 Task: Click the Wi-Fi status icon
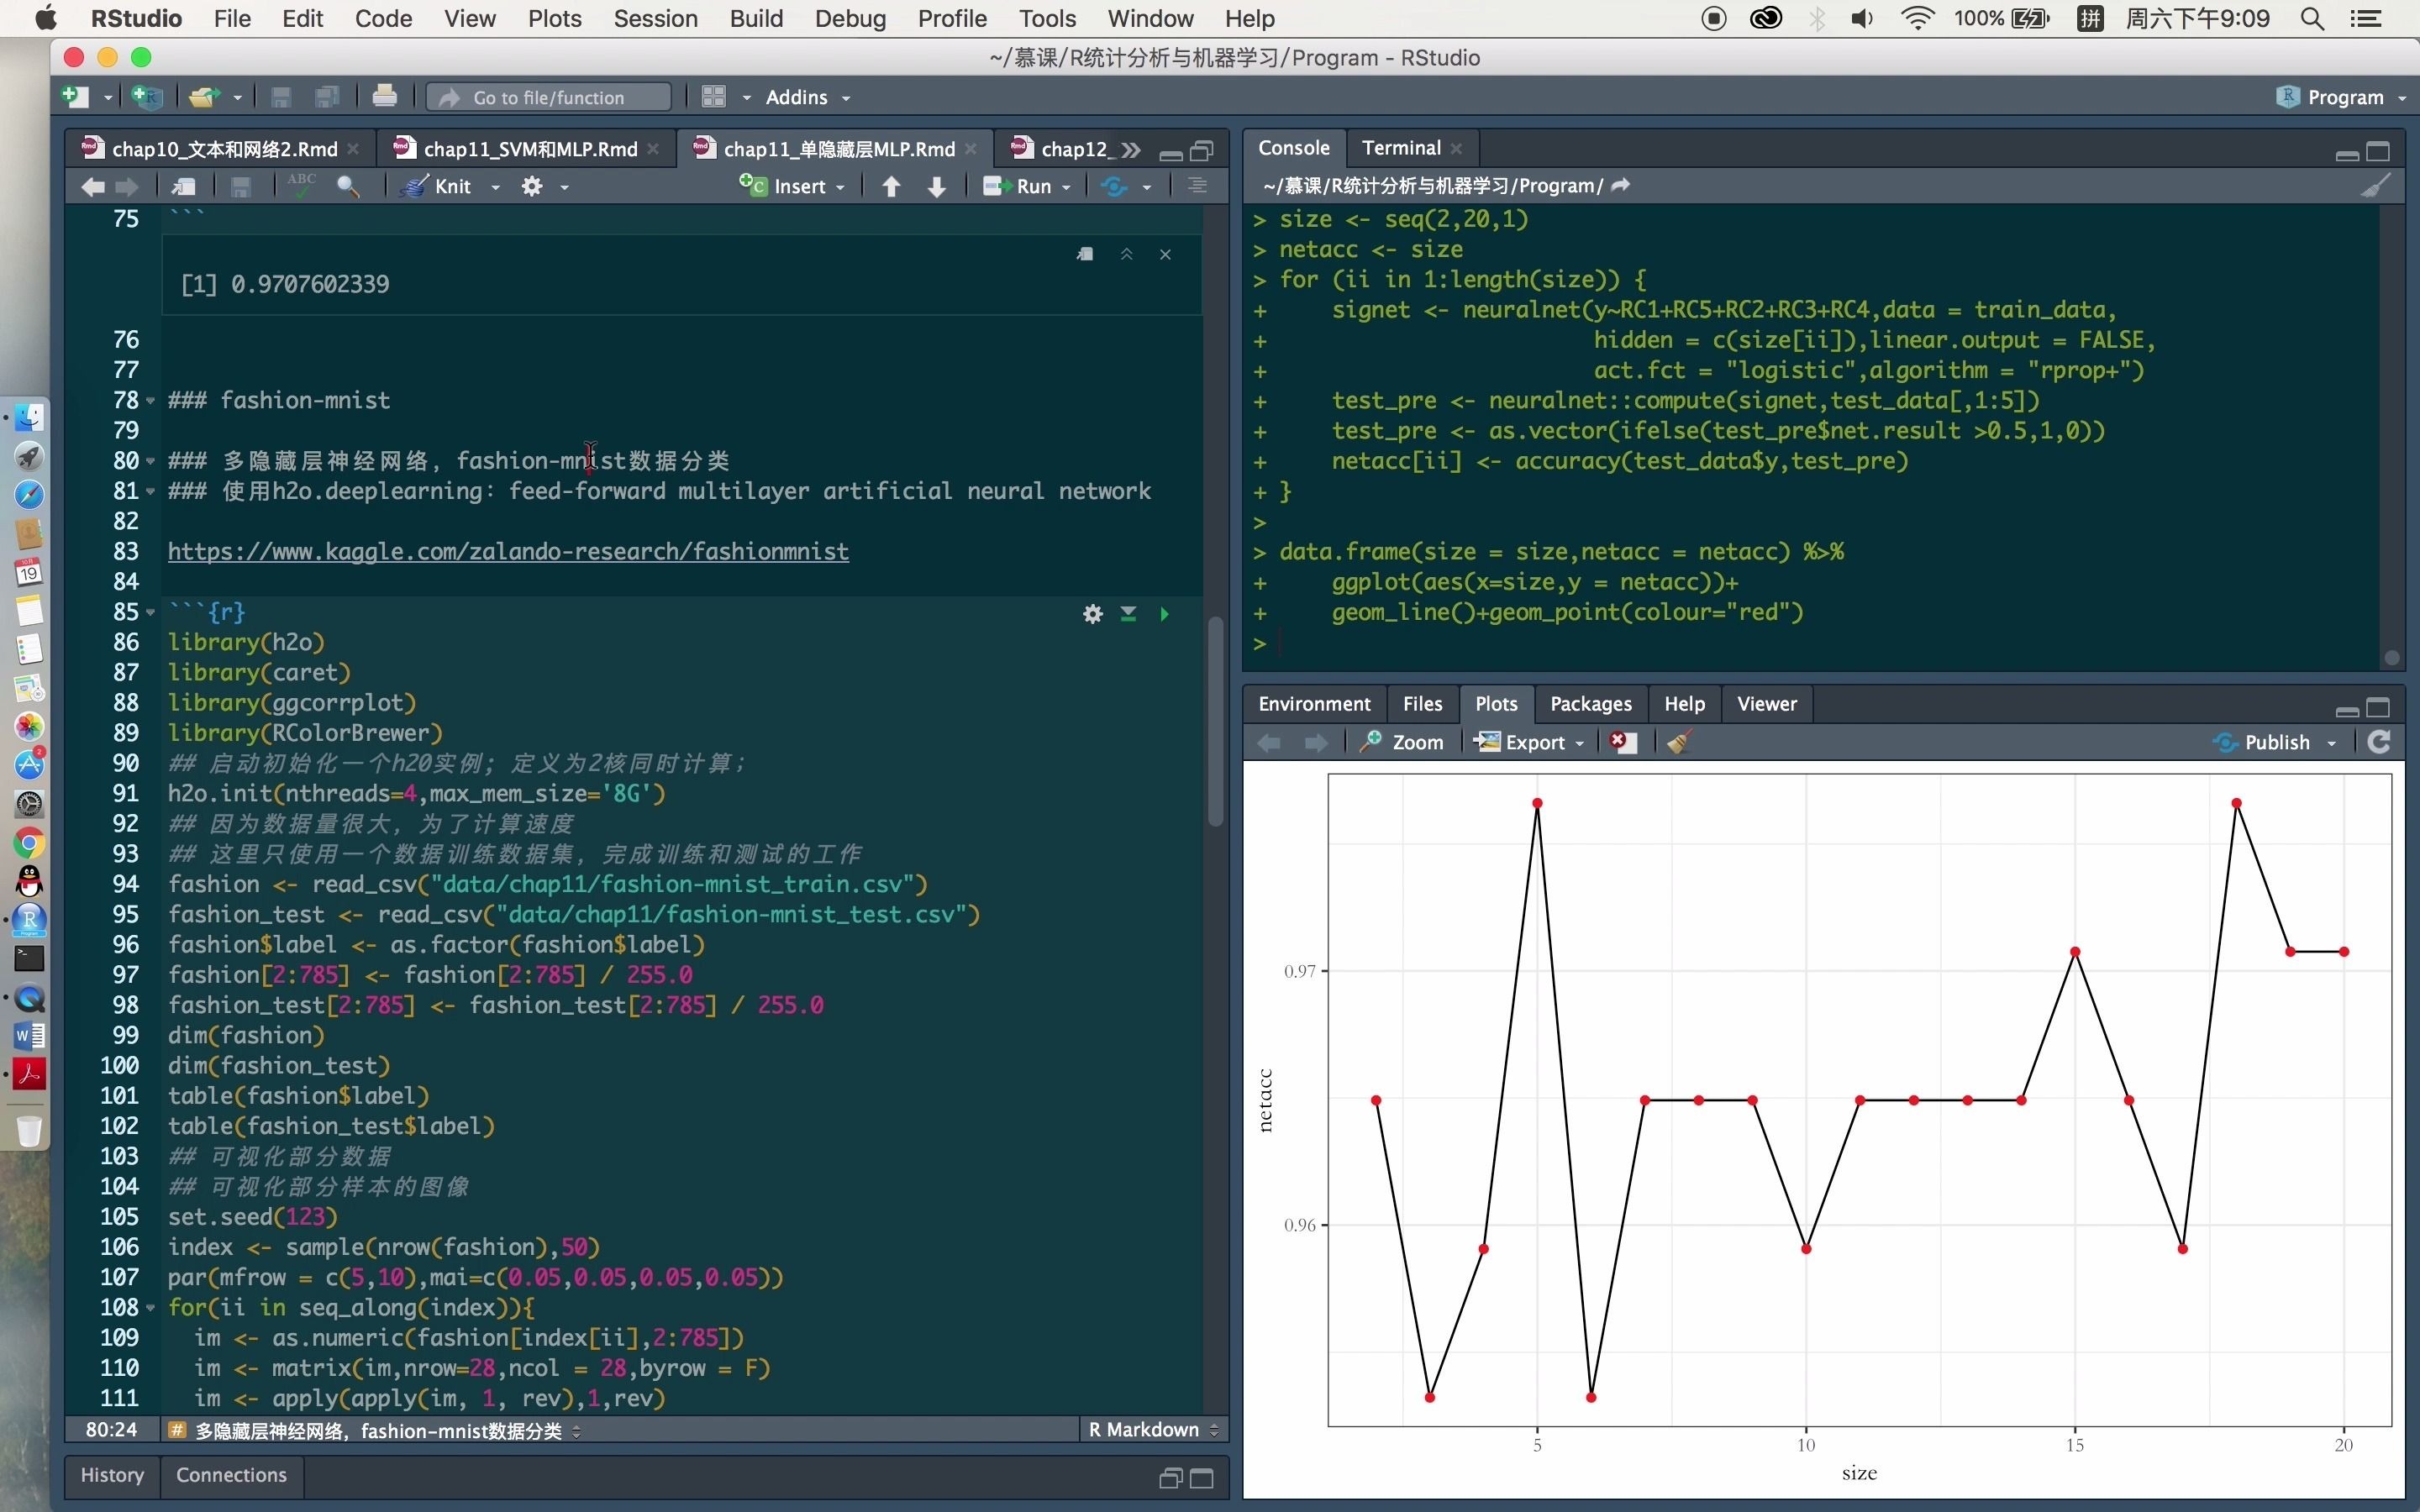point(1916,18)
